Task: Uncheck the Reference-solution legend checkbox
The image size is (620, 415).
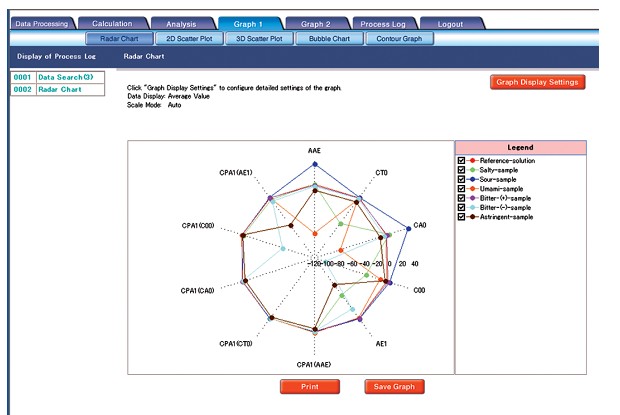Action: (461, 161)
